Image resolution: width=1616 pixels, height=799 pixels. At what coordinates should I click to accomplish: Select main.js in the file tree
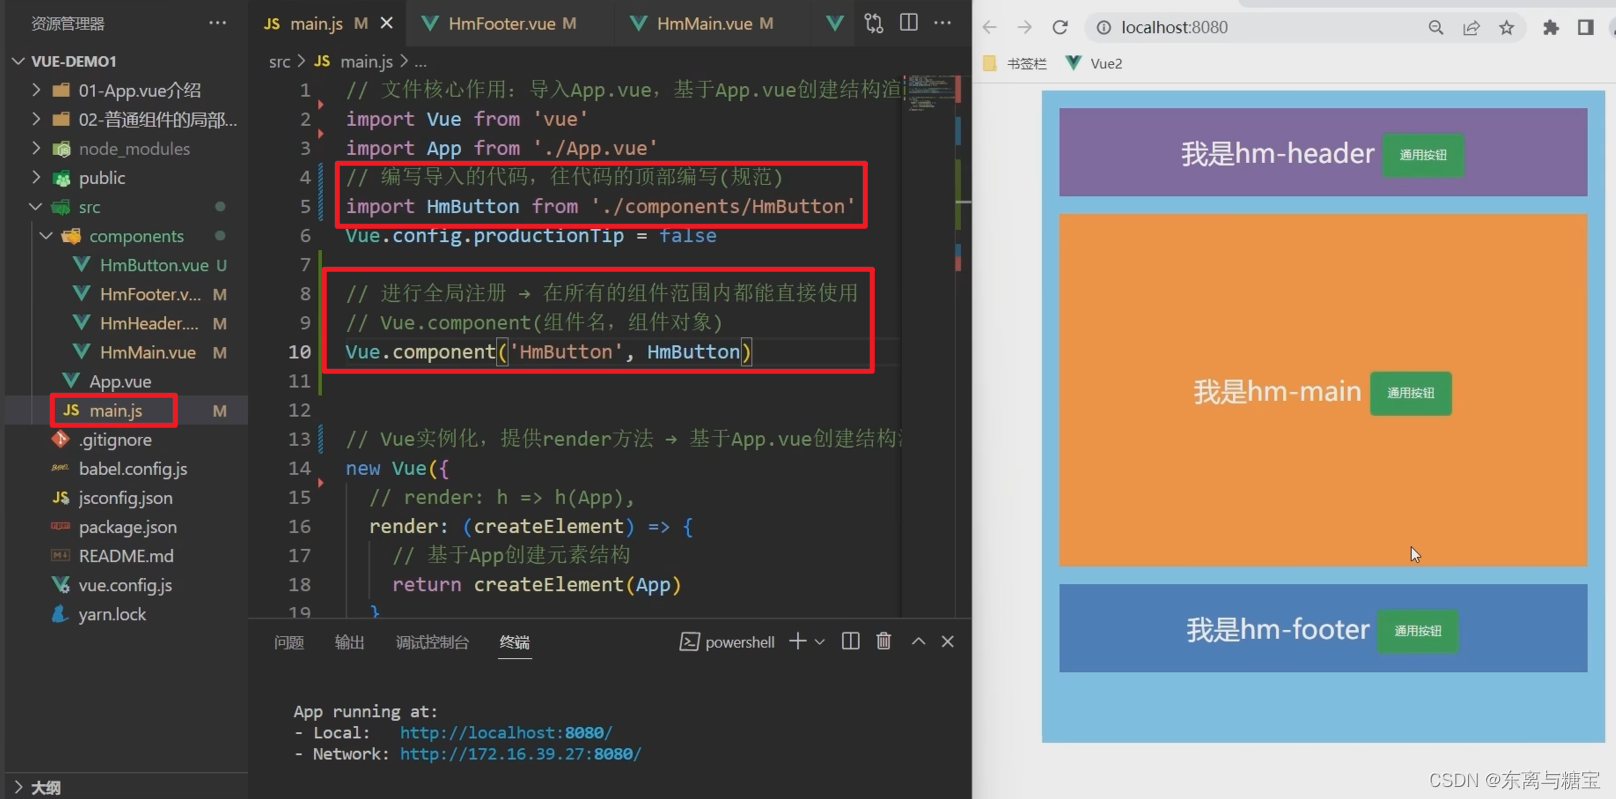click(x=115, y=410)
